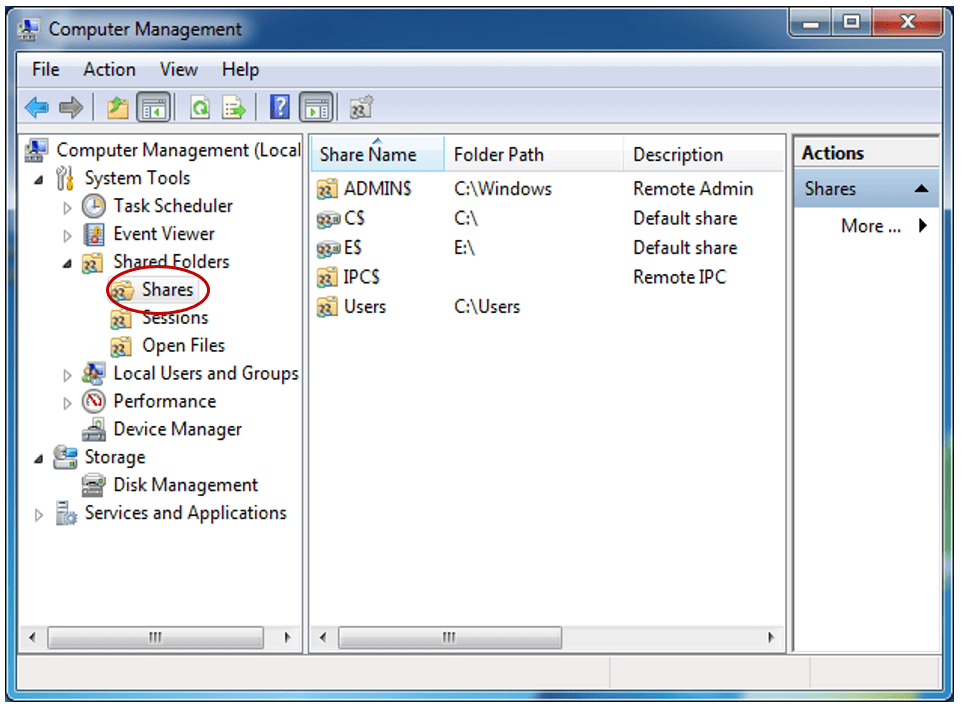The image size is (962, 707).
Task: Collapse the Shared Folders node arrow
Action: [x=67, y=264]
